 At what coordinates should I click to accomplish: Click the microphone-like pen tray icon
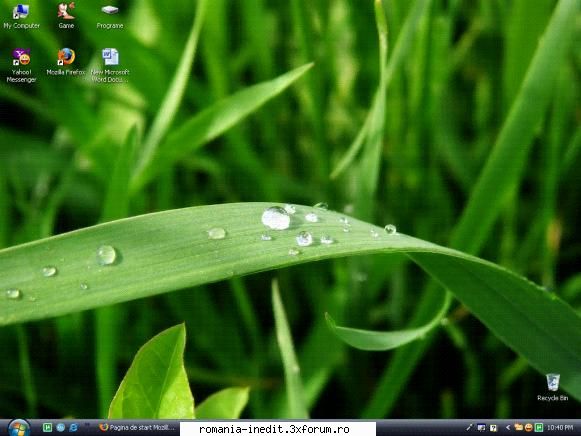[469, 427]
